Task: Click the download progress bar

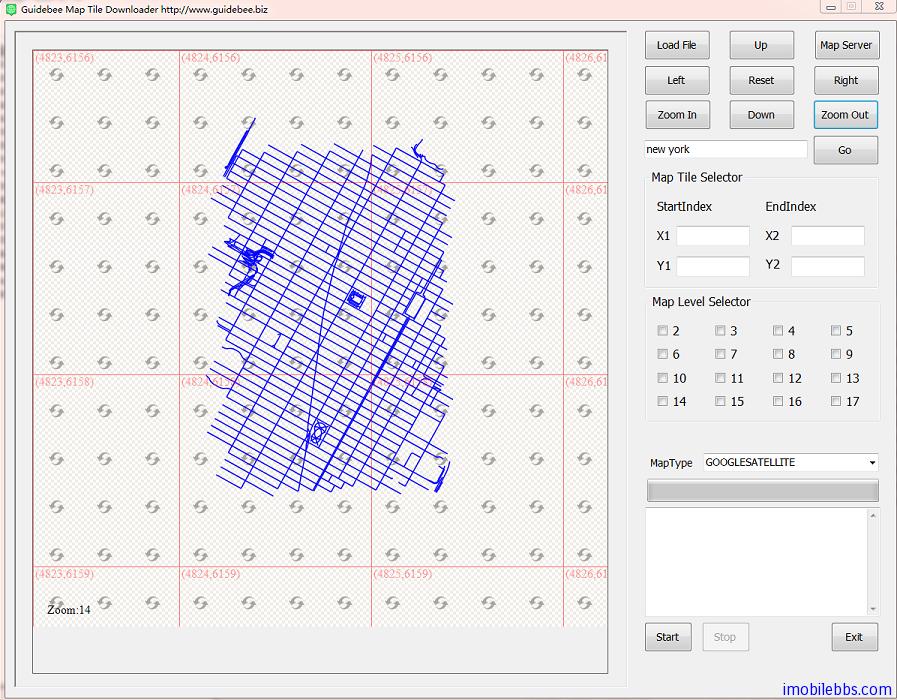Action: (x=763, y=491)
